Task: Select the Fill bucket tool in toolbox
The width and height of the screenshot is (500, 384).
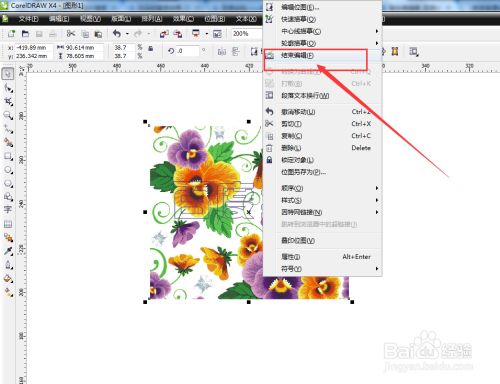Action: (x=8, y=279)
